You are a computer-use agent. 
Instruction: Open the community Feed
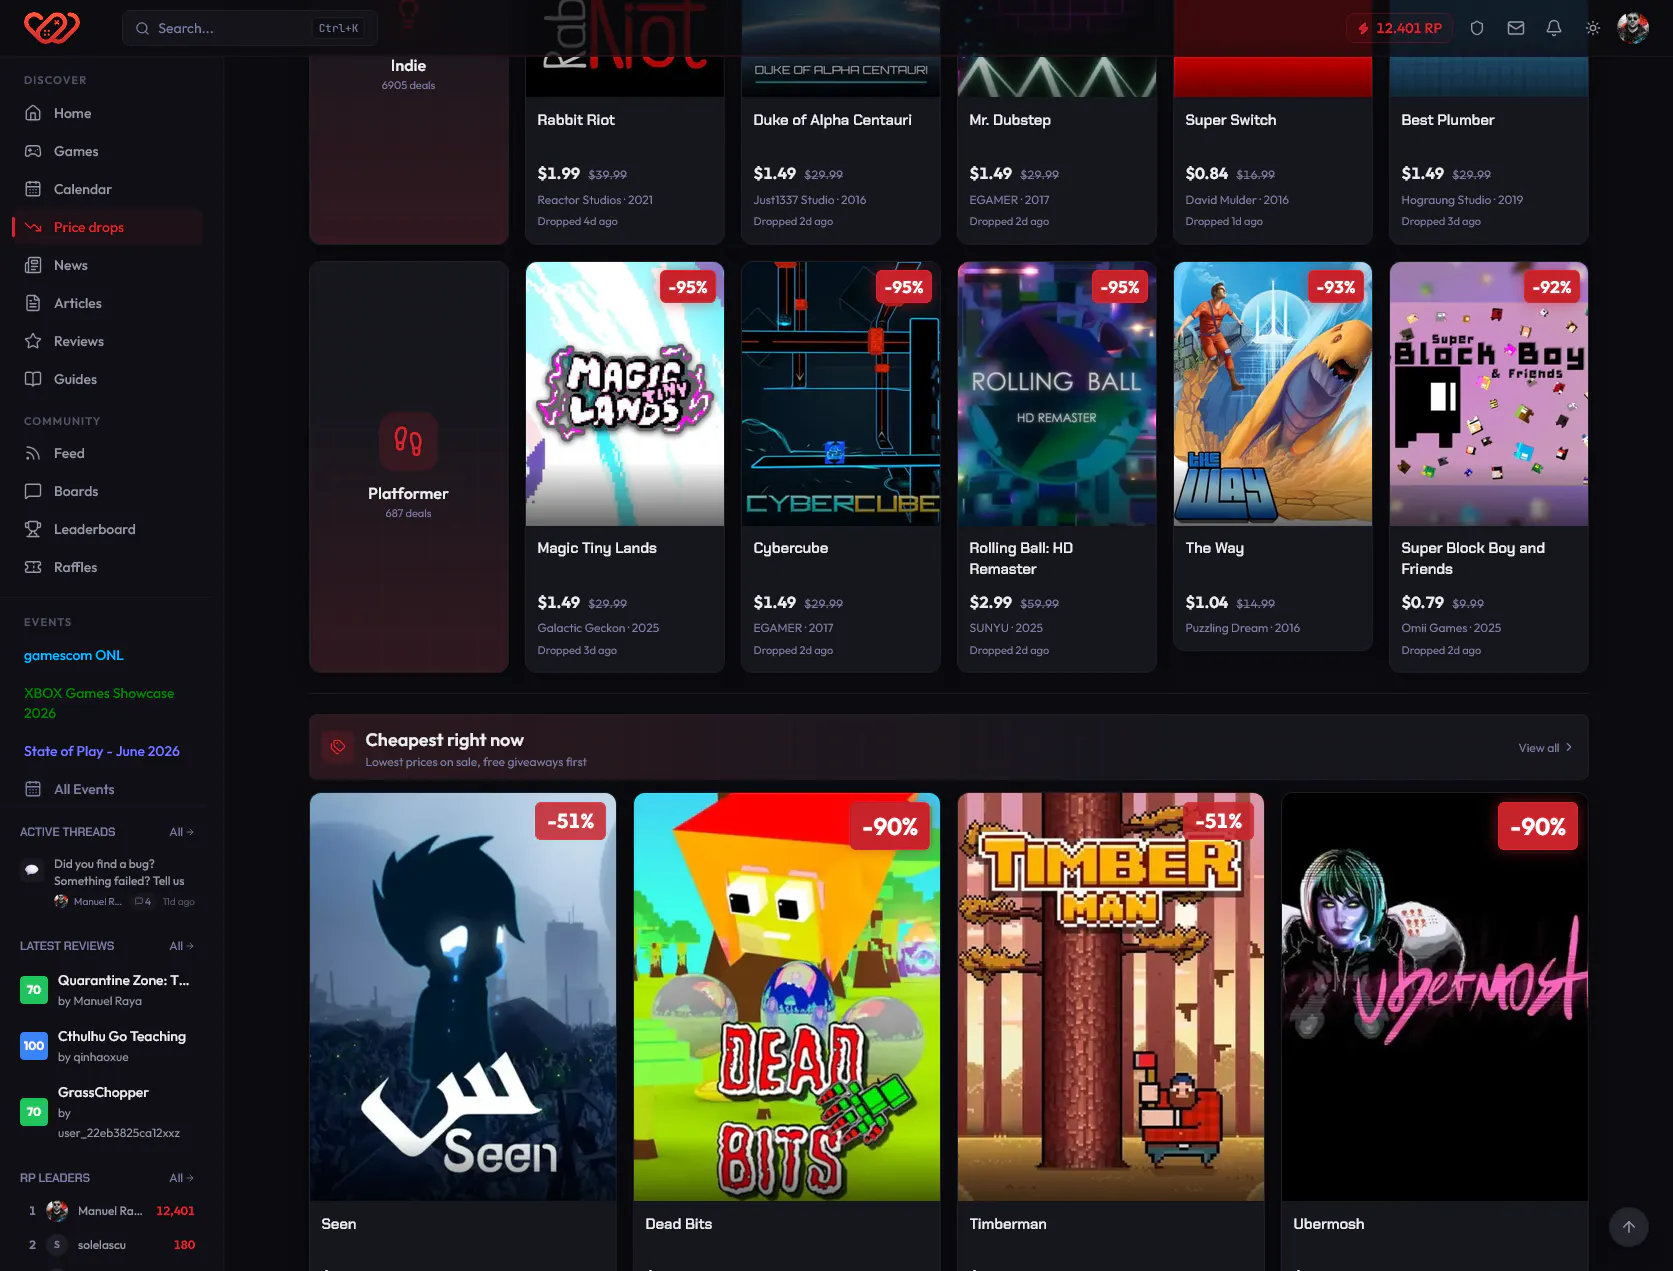tap(108, 453)
